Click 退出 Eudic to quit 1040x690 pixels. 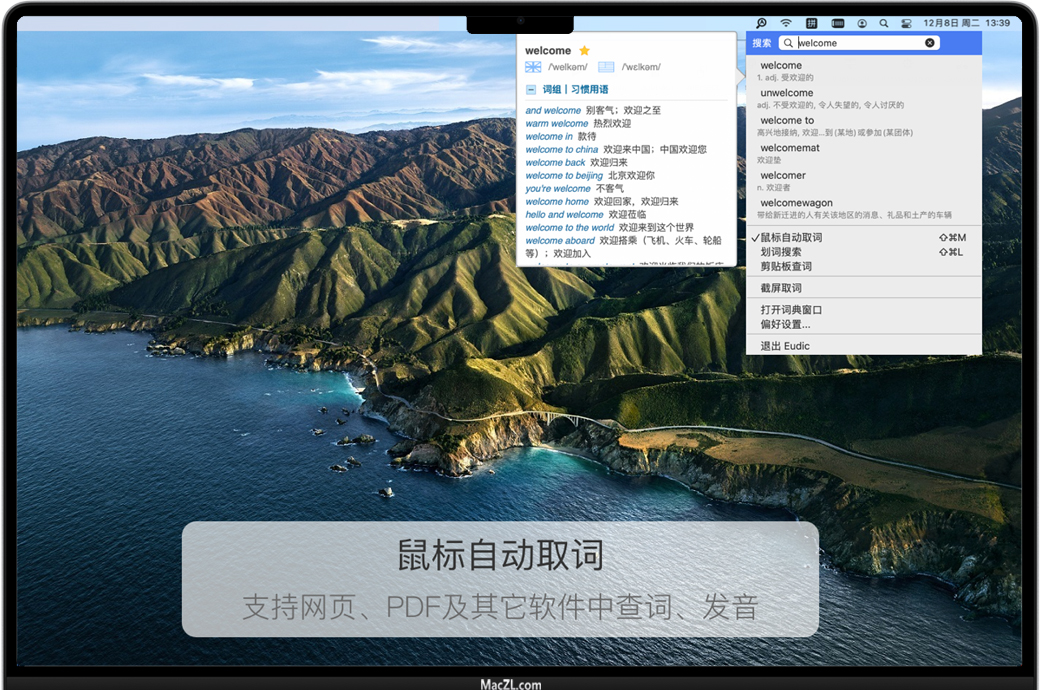coord(785,346)
